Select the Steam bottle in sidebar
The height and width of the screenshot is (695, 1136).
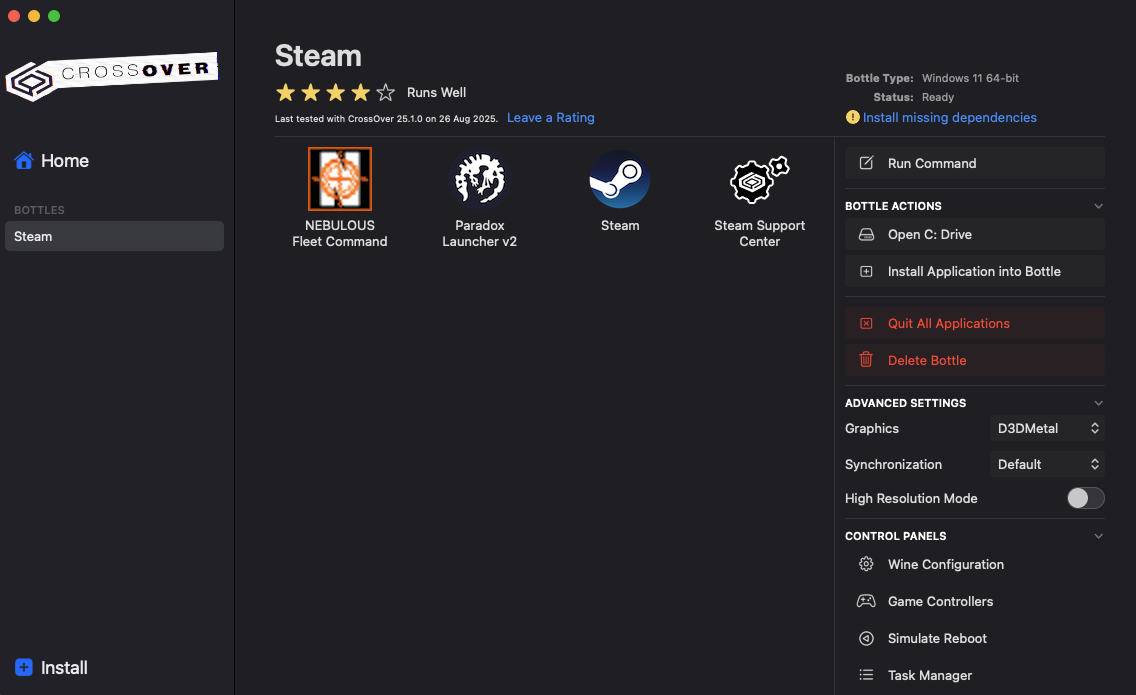pyautogui.click(x=114, y=236)
